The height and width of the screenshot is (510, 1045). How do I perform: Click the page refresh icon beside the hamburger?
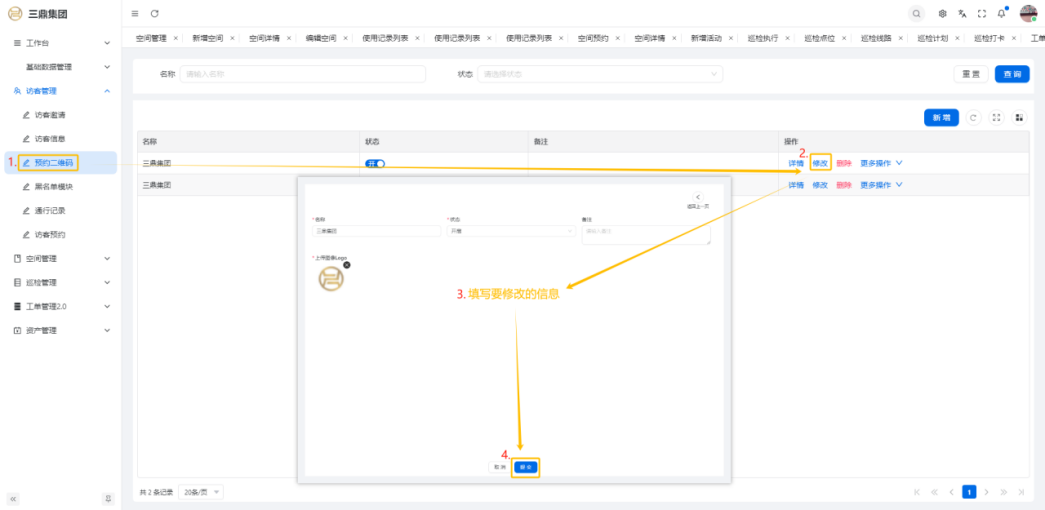[x=154, y=13]
